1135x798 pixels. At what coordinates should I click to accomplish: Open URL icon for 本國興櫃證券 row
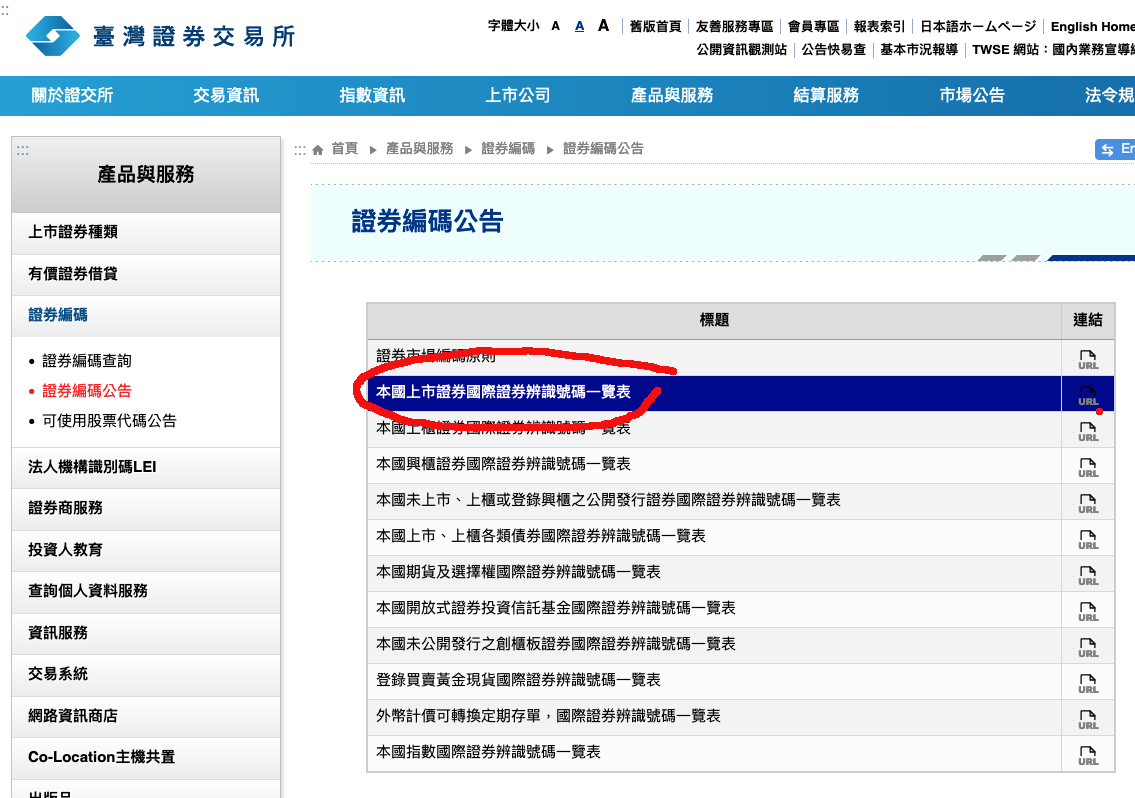(x=1087, y=466)
